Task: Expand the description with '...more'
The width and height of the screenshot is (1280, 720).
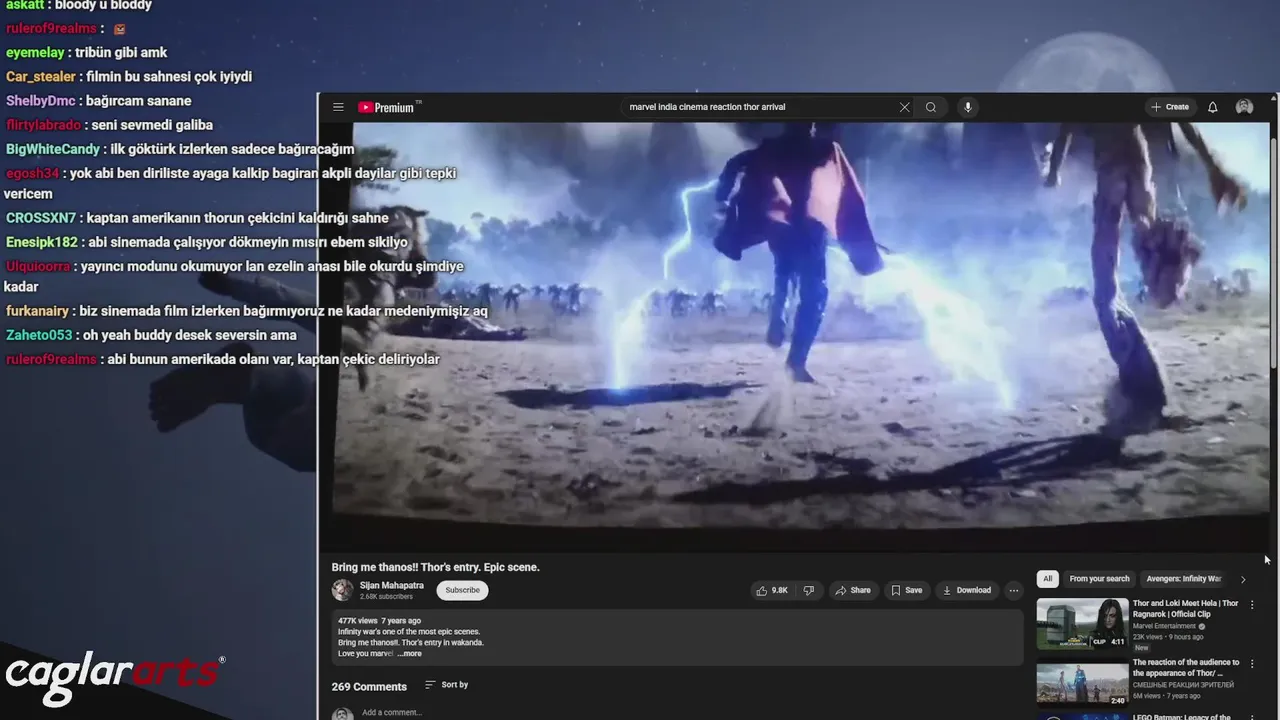Action: pos(409,654)
